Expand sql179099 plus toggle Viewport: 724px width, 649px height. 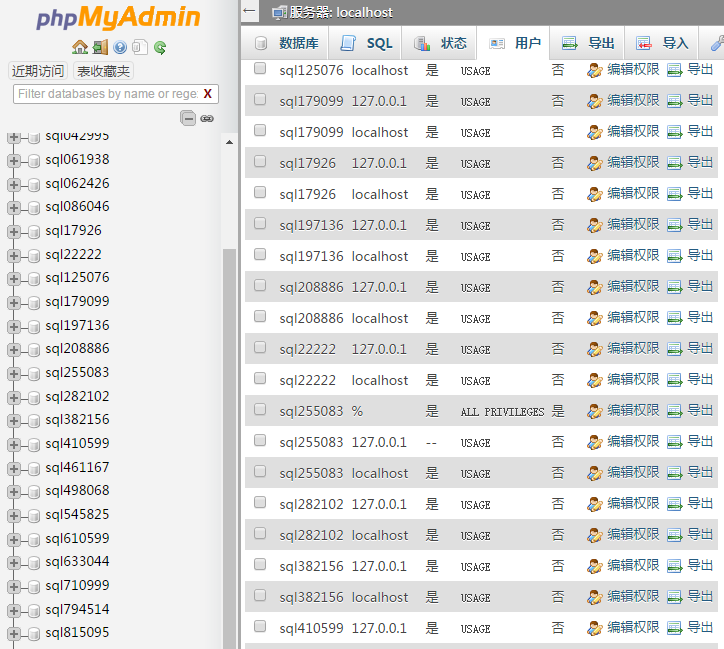coord(13,303)
